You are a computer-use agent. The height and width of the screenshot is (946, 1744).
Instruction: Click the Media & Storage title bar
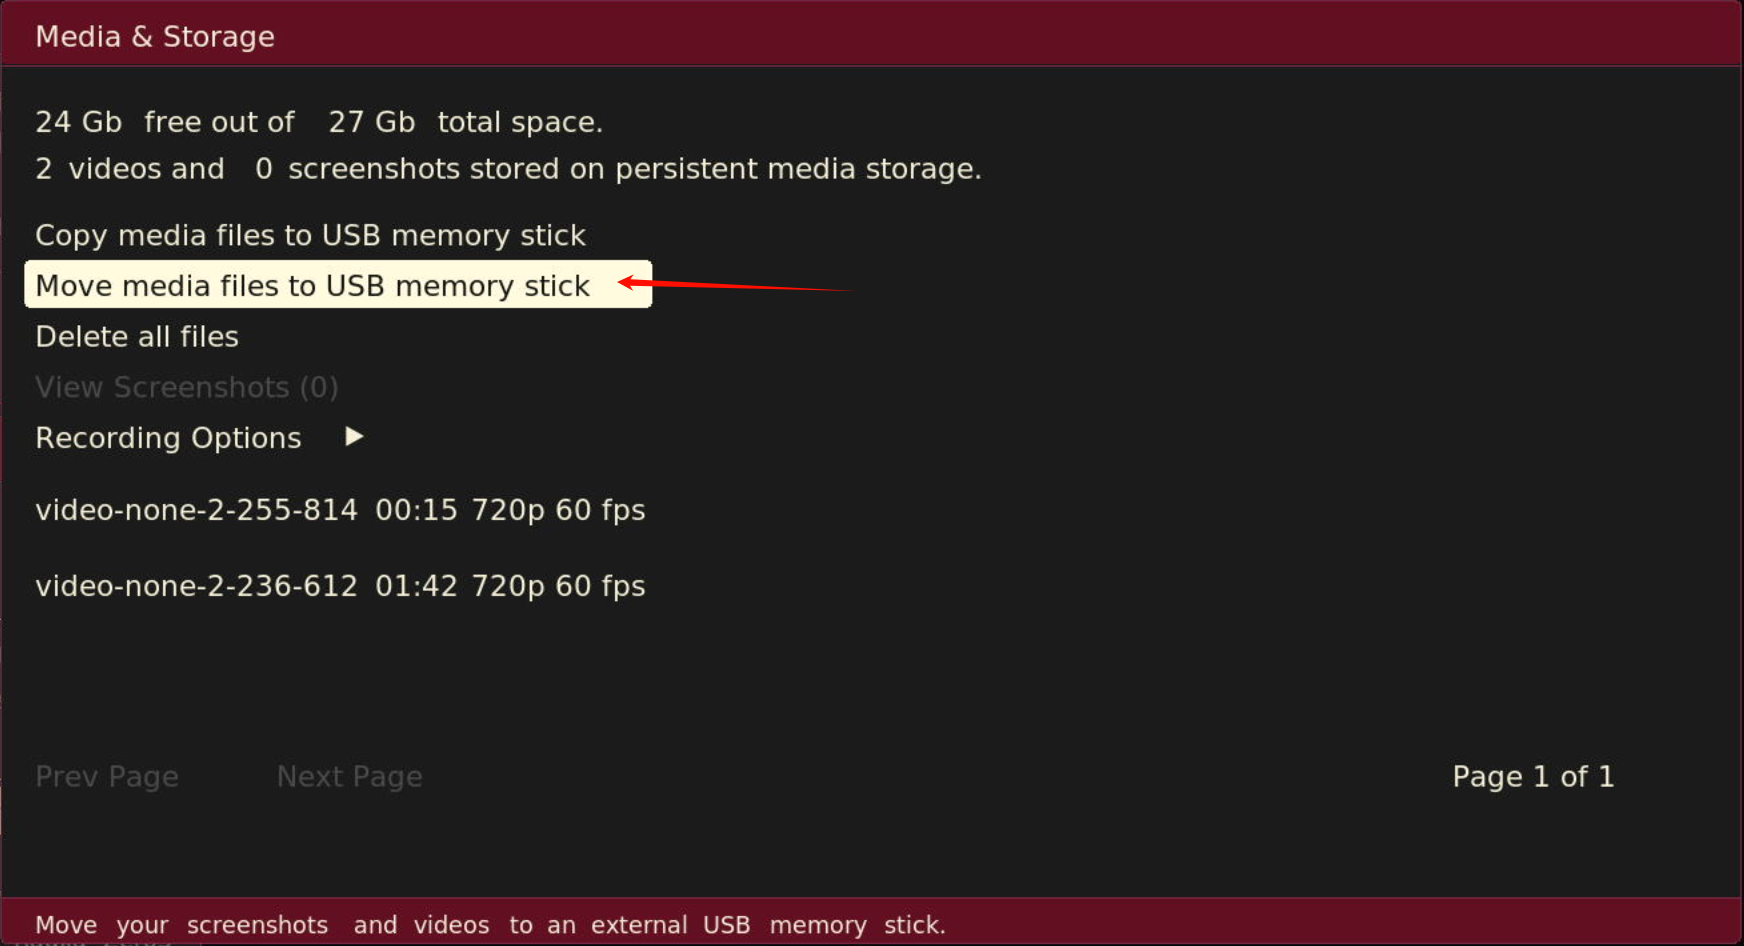pos(155,35)
